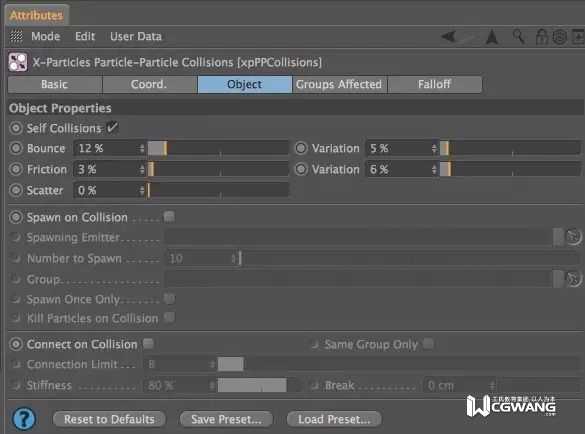Click the xpPPCollisions object icon
Viewport: 585px width, 434px height.
coord(18,62)
